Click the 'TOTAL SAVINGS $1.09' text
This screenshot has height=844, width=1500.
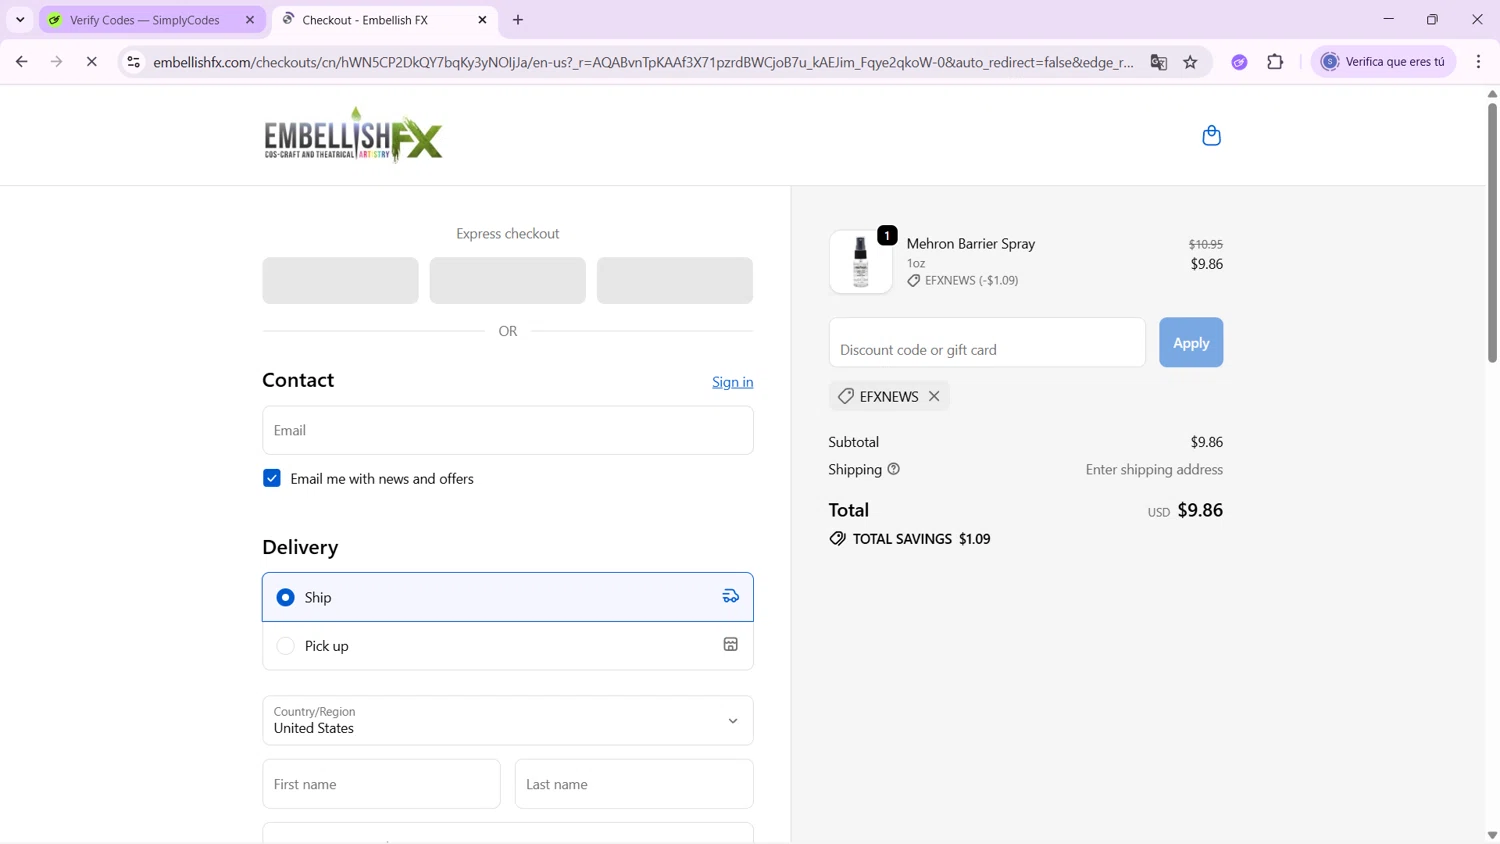(921, 539)
